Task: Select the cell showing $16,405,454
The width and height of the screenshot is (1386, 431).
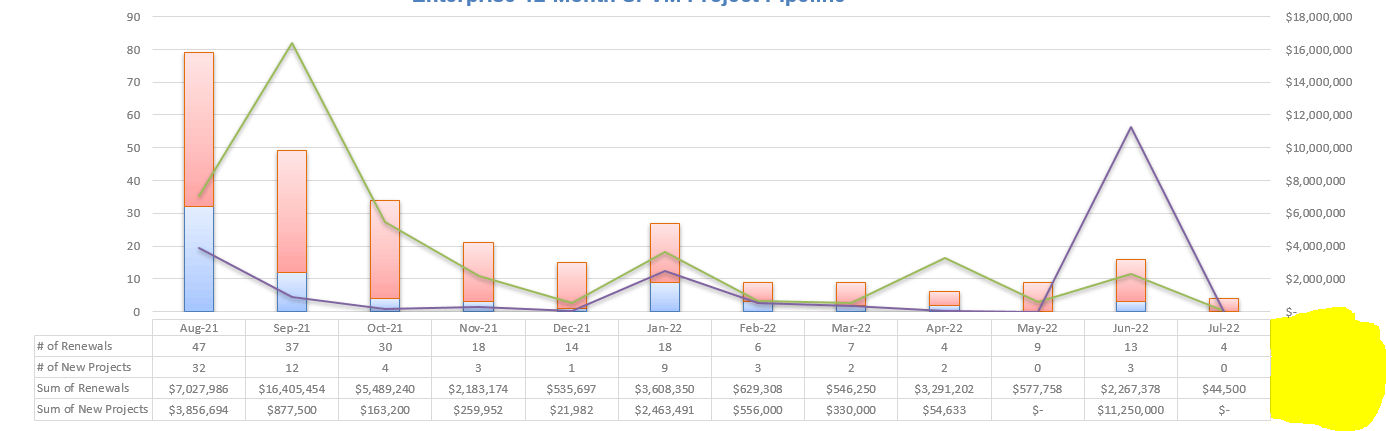Action: tap(292, 388)
